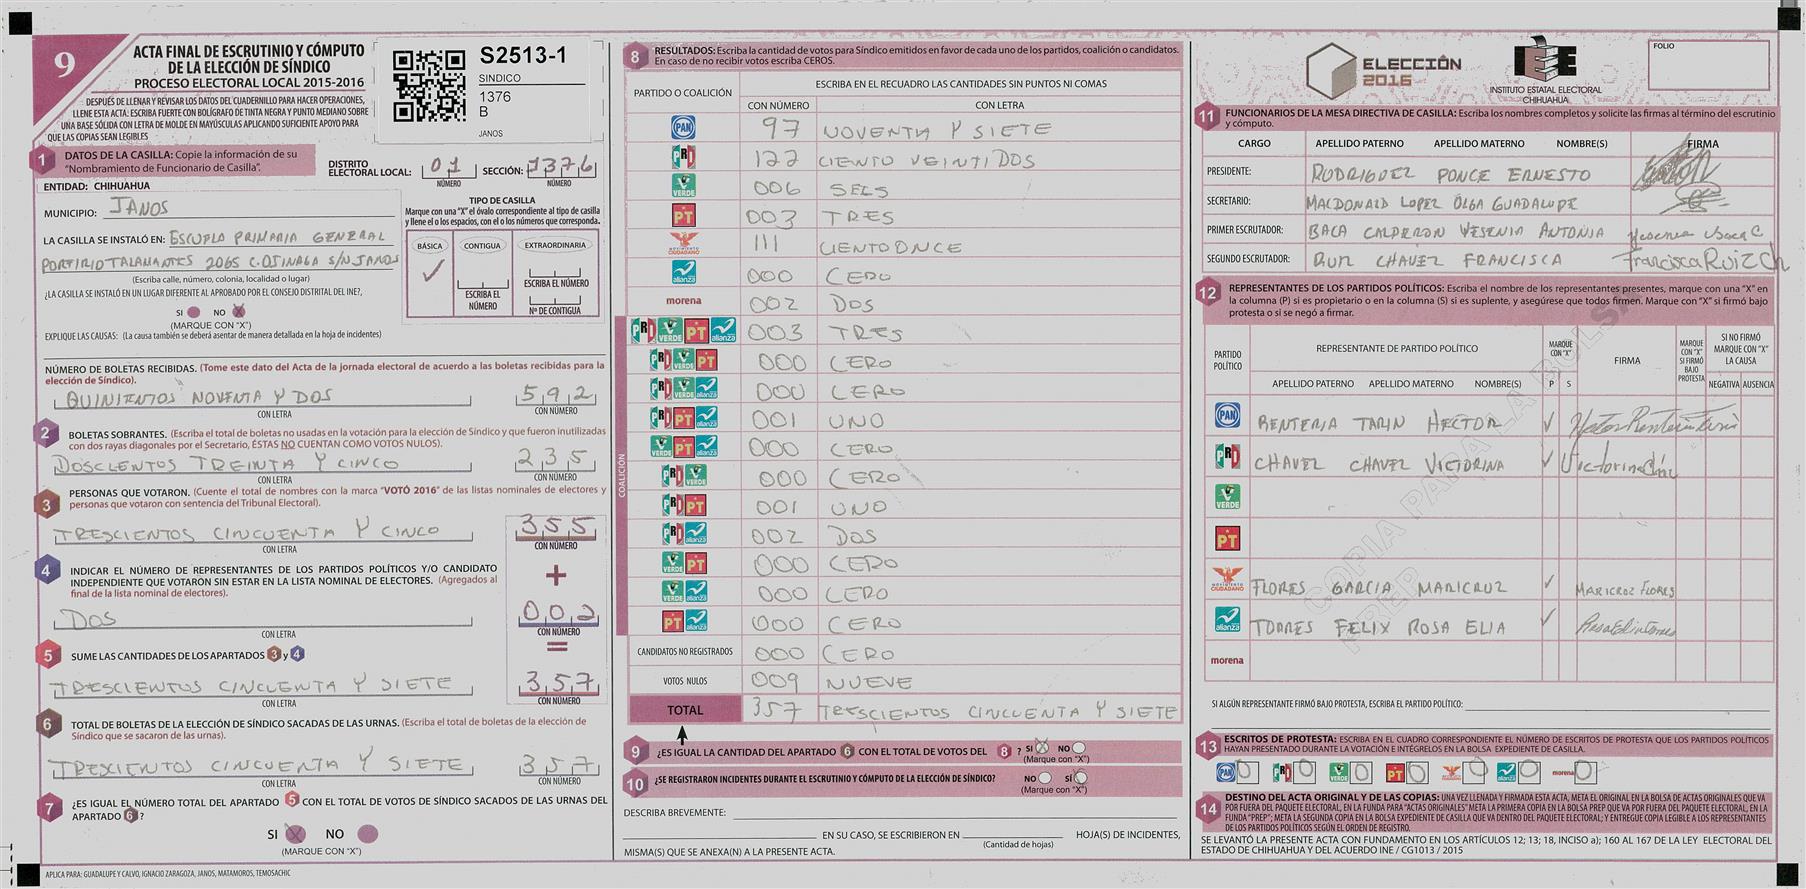
Task: Click the Instituto Estatal Electoral Chihuahua logo
Action: (x=1545, y=70)
